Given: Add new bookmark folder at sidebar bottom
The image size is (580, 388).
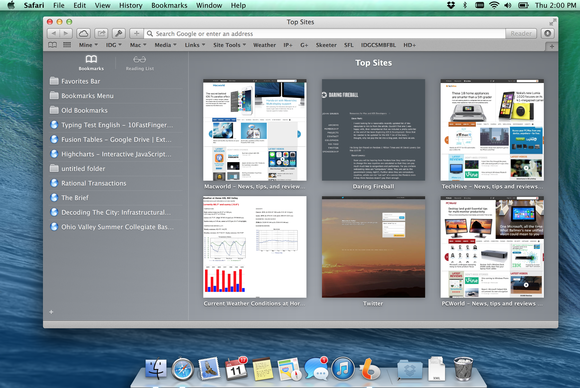Looking at the screenshot, I should pos(51,312).
